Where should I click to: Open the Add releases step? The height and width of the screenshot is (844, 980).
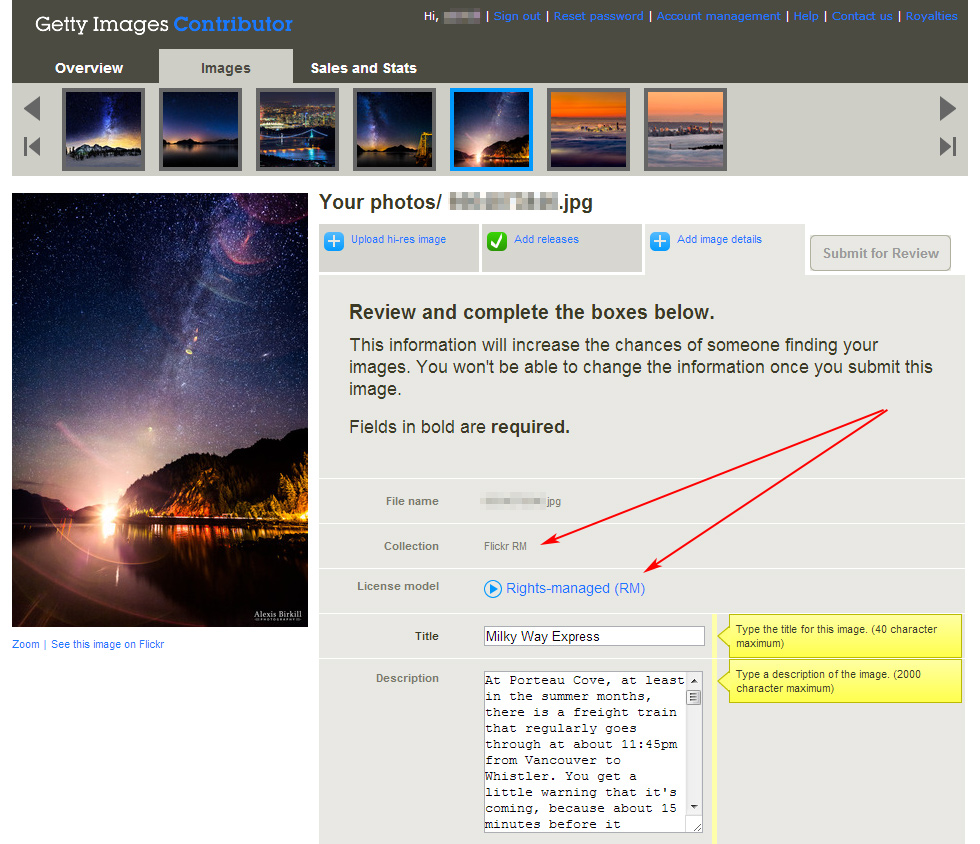(x=546, y=239)
